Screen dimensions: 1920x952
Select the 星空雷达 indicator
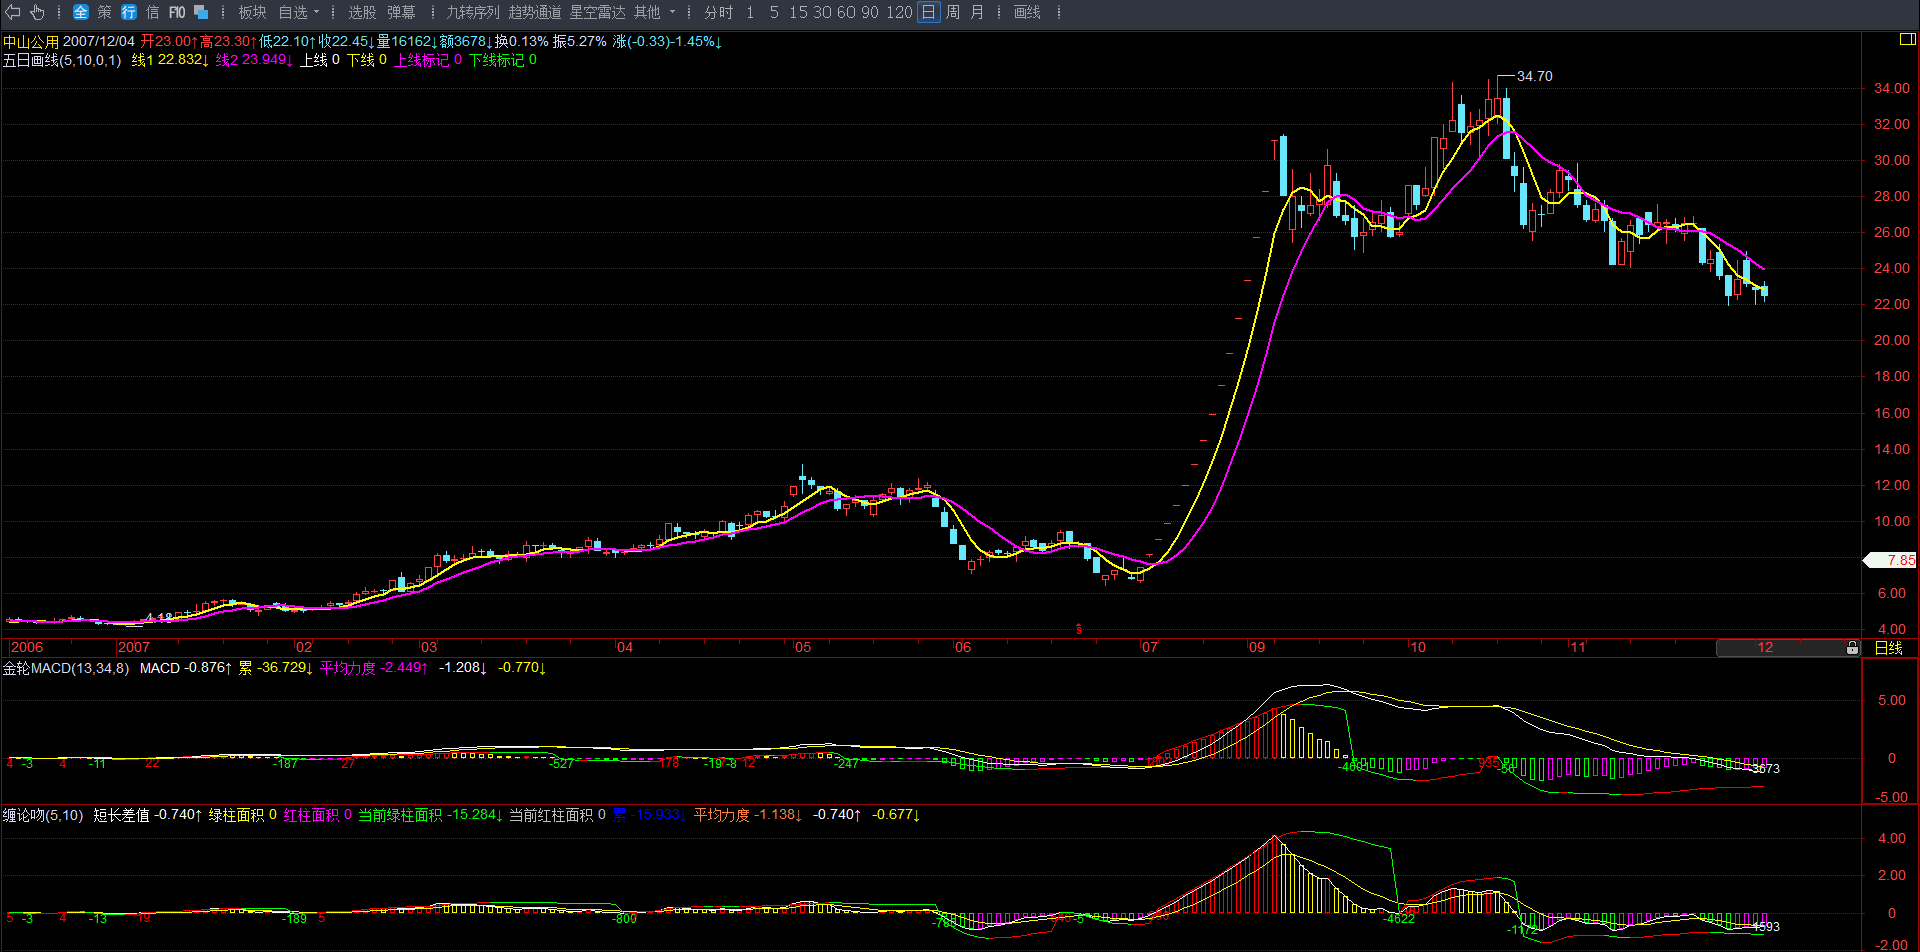(597, 12)
